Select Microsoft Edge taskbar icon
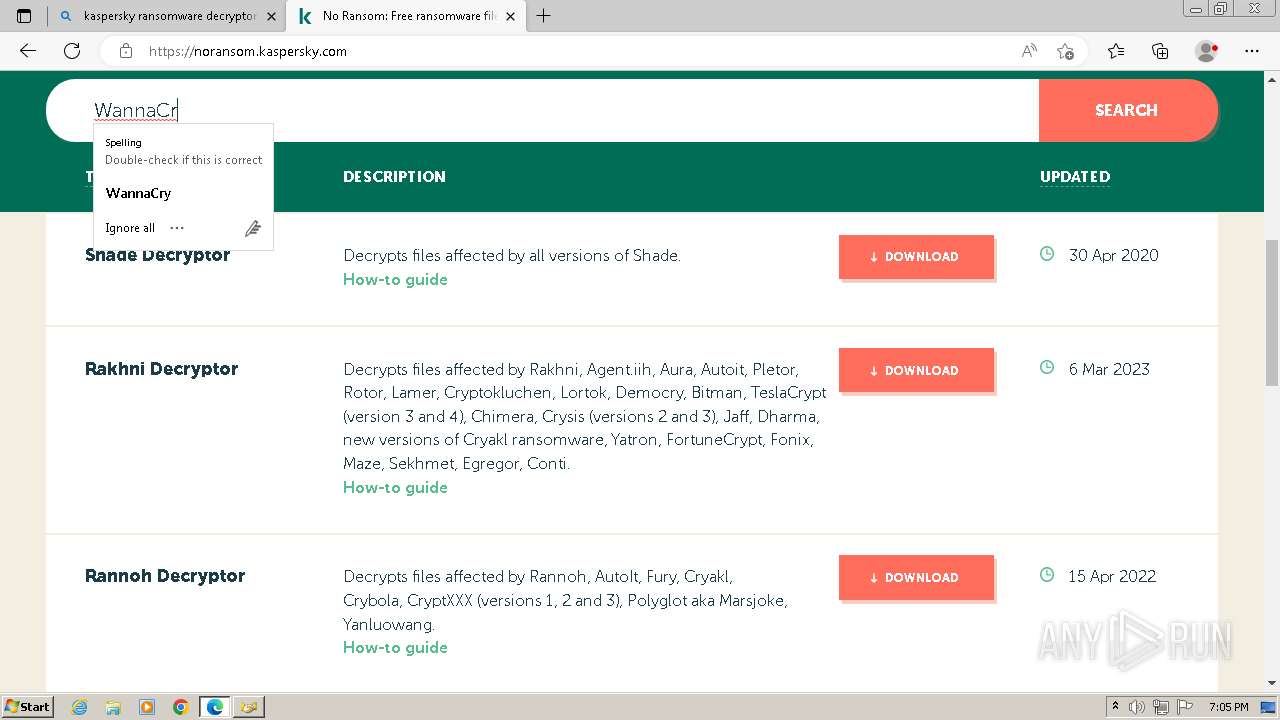The height and width of the screenshot is (720, 1280). coord(215,707)
